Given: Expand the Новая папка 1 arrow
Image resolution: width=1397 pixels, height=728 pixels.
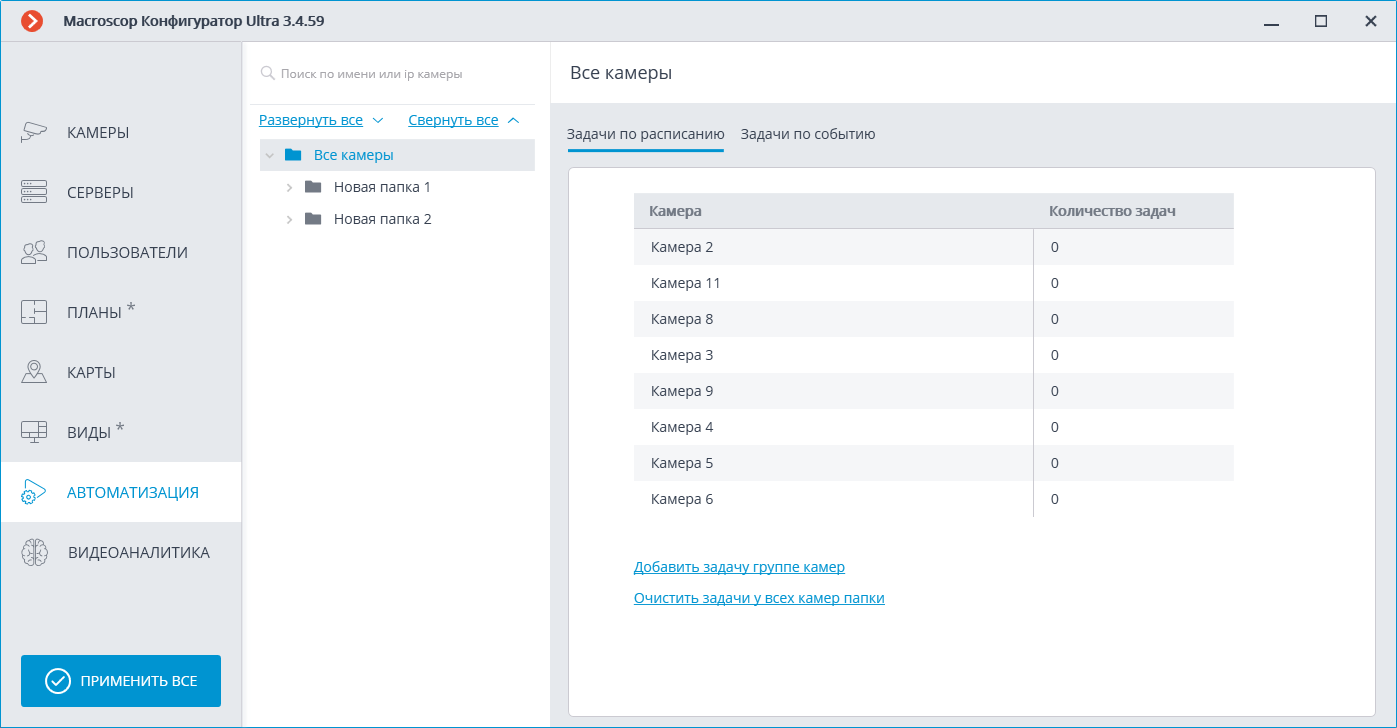Looking at the screenshot, I should click(289, 187).
